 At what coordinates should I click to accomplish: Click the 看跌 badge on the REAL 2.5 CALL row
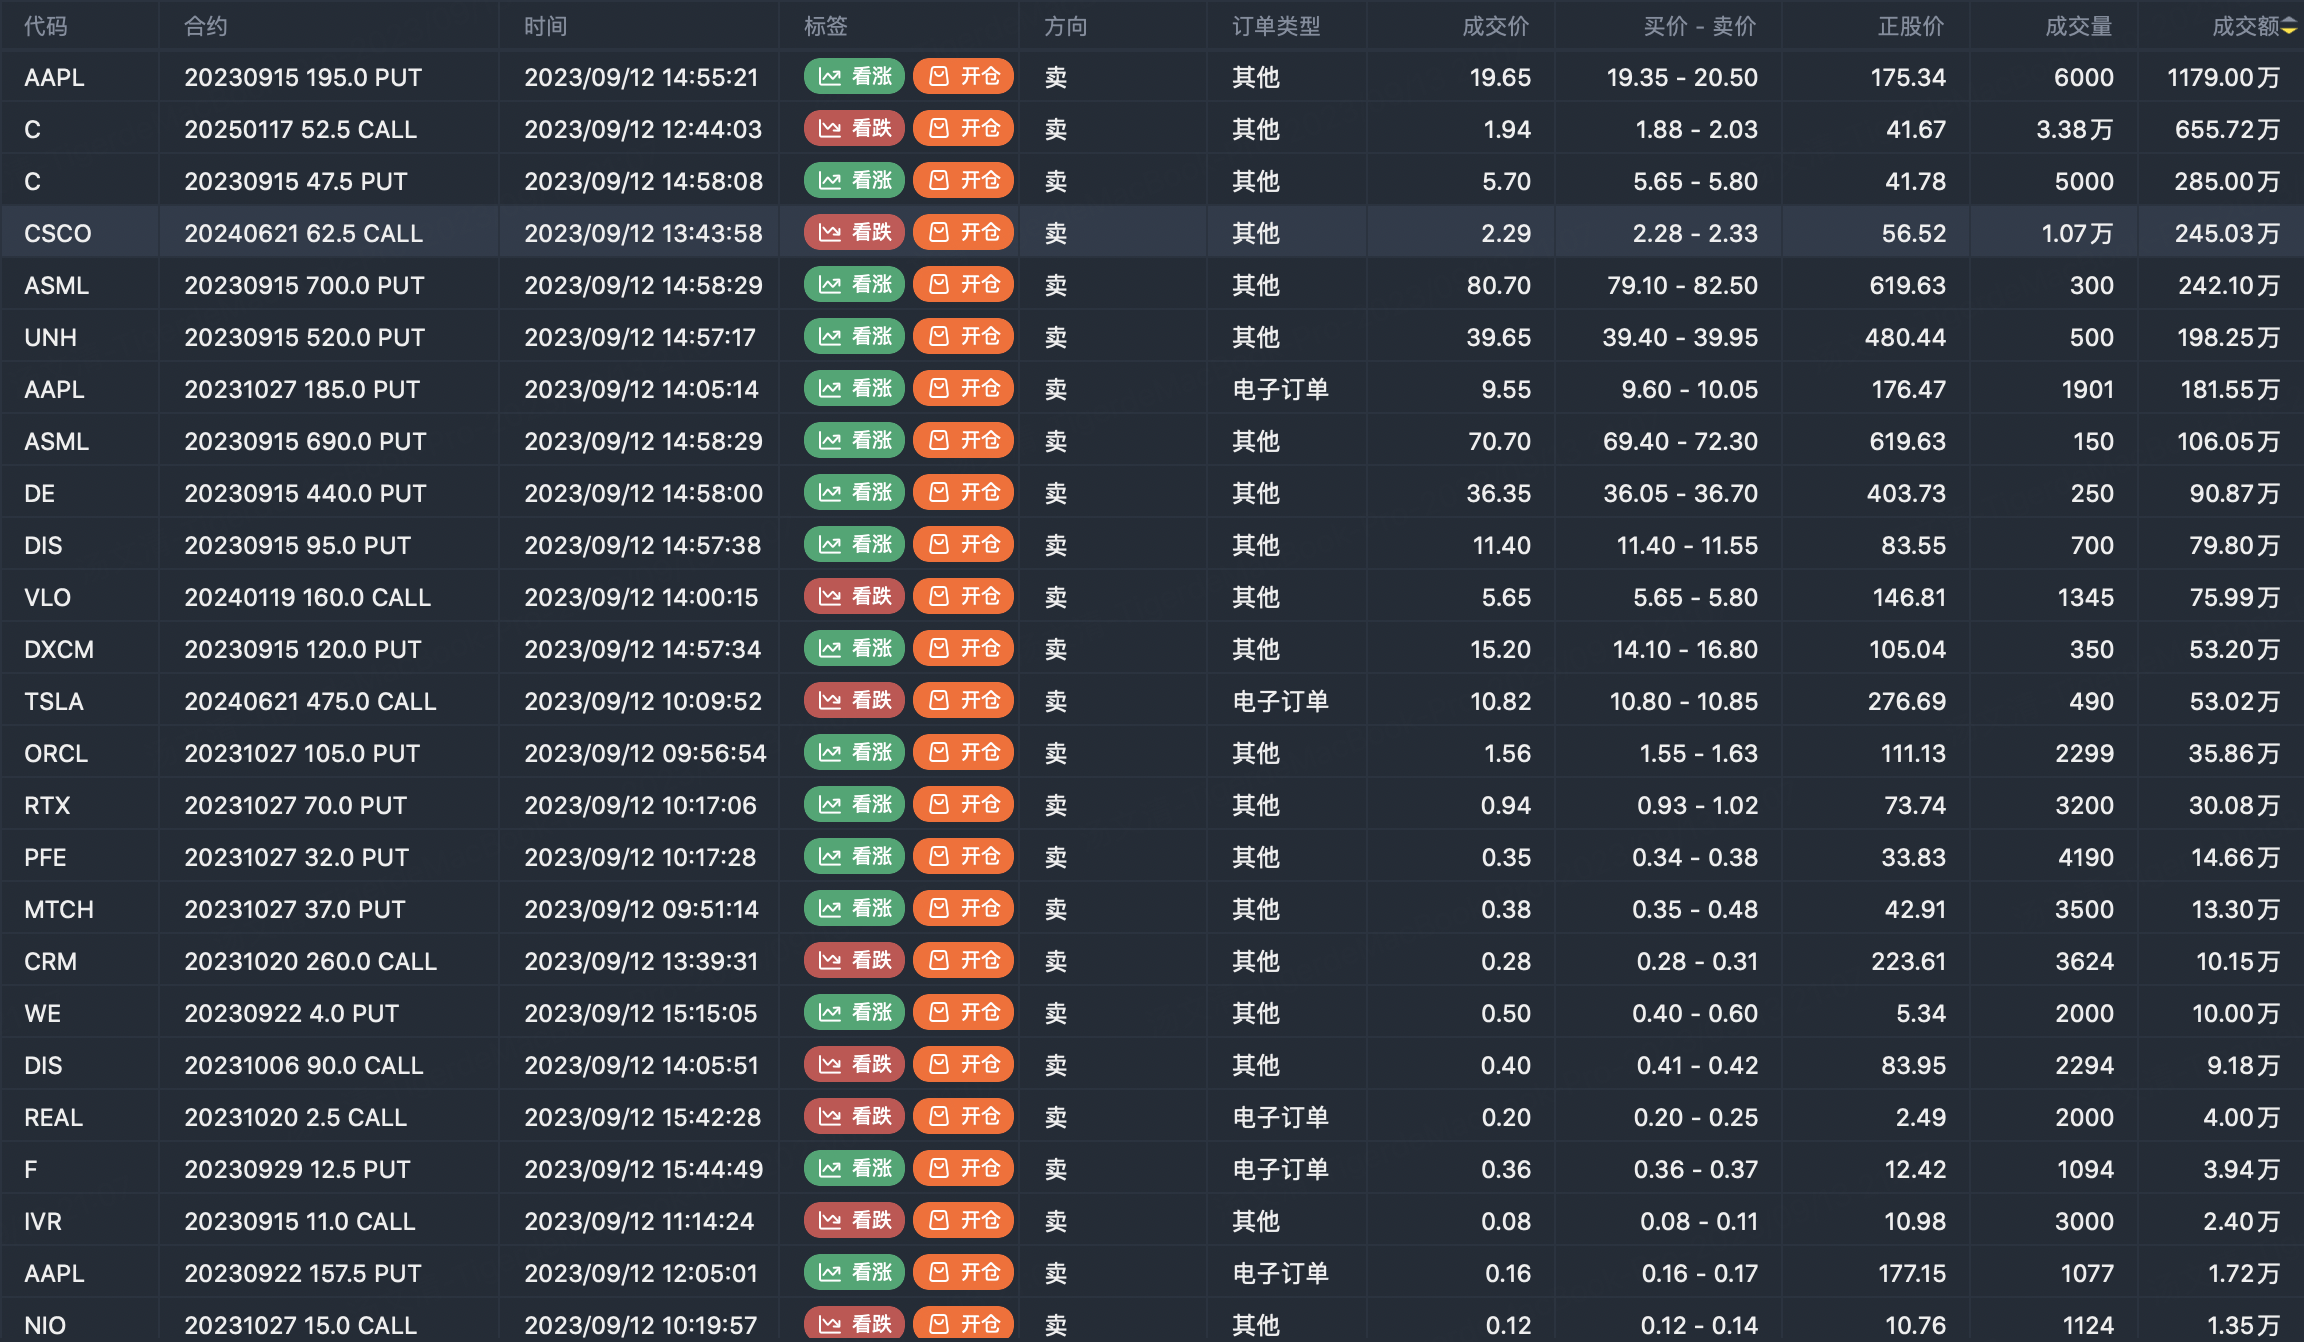pyautogui.click(x=854, y=1117)
